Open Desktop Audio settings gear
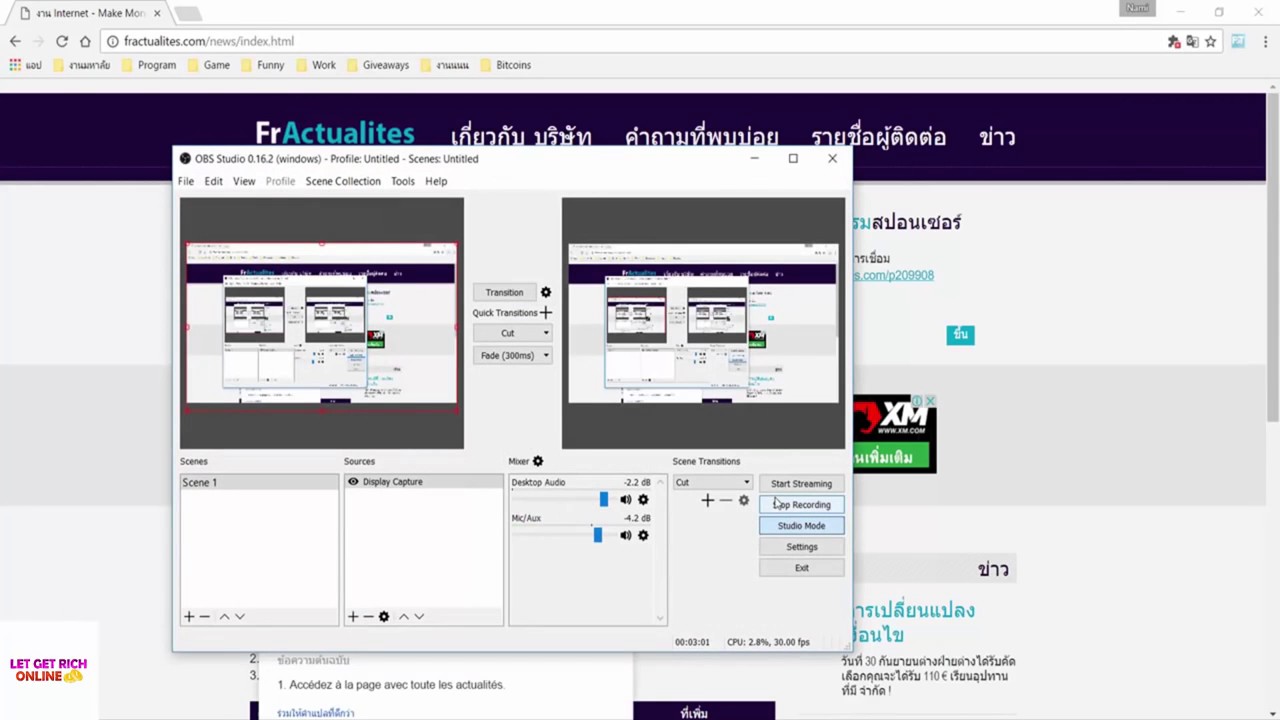 pyautogui.click(x=643, y=500)
